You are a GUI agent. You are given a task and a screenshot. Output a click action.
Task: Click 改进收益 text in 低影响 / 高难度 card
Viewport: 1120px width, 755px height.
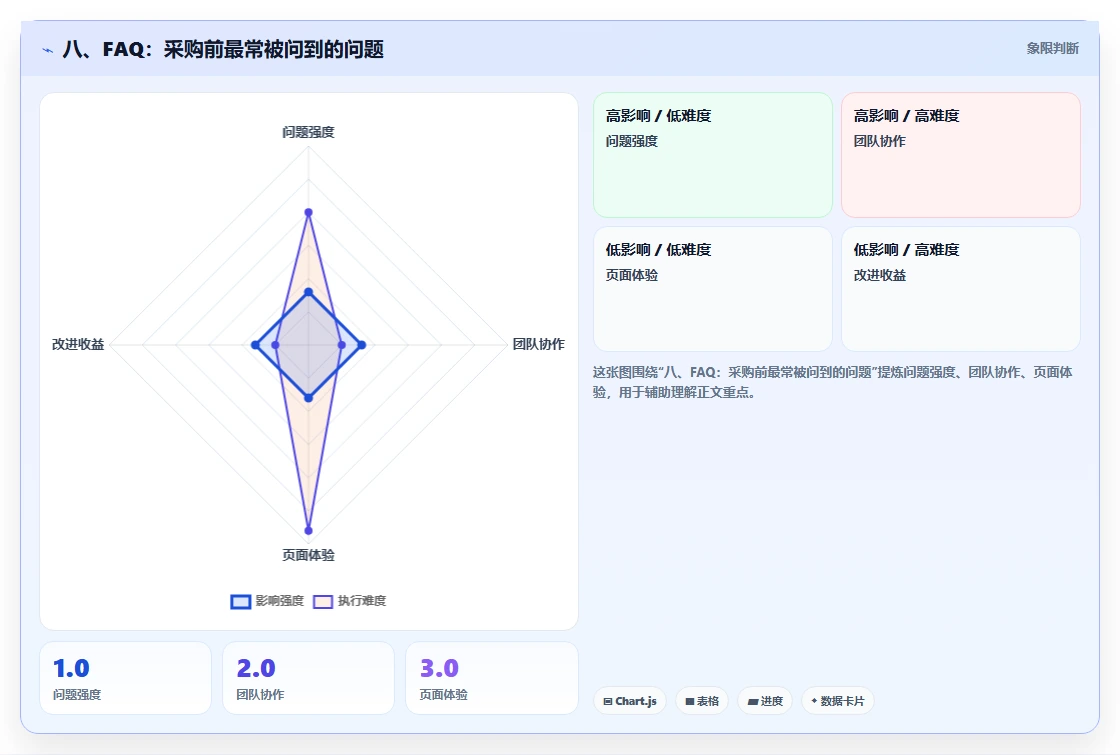pyautogui.click(x=879, y=275)
